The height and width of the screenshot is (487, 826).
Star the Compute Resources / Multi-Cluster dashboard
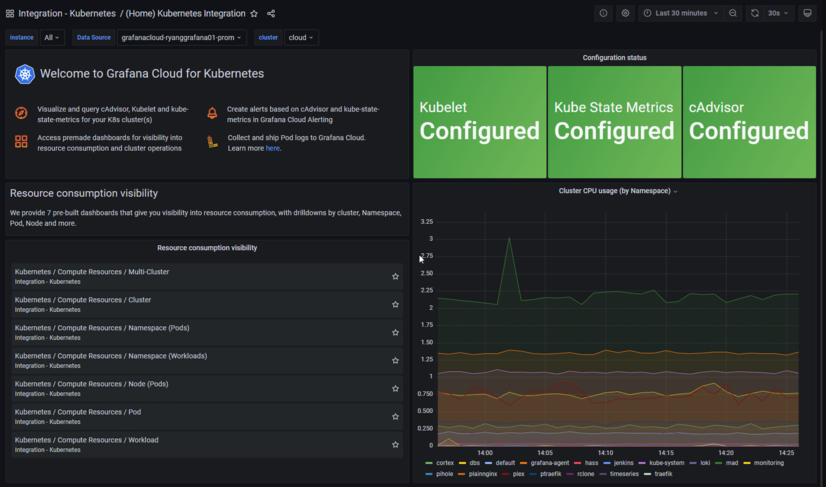pos(395,276)
